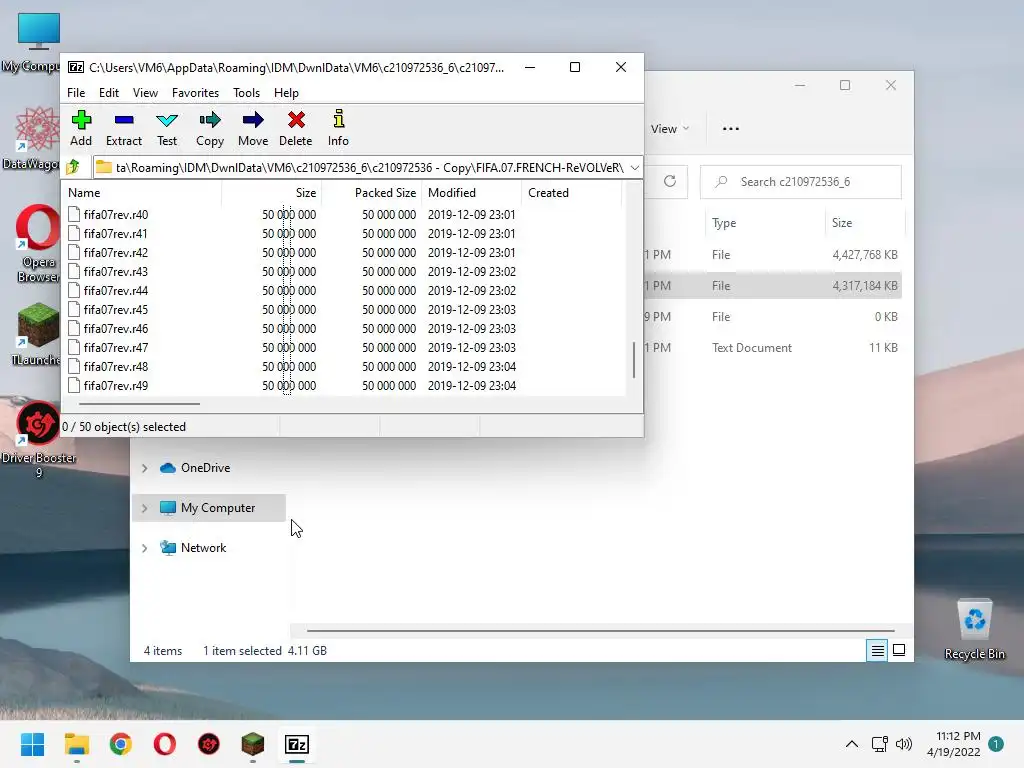Open the Favorites menu
Screen dimensions: 1024x768
[195, 93]
